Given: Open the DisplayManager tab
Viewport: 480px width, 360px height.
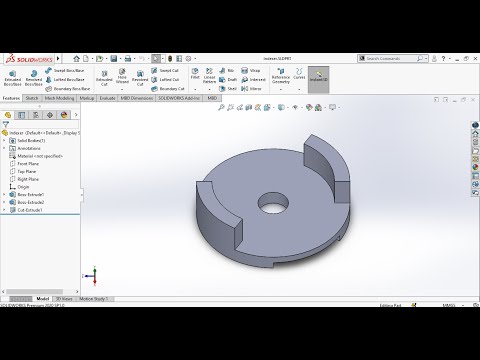Looking at the screenshot, I should tap(64, 115).
